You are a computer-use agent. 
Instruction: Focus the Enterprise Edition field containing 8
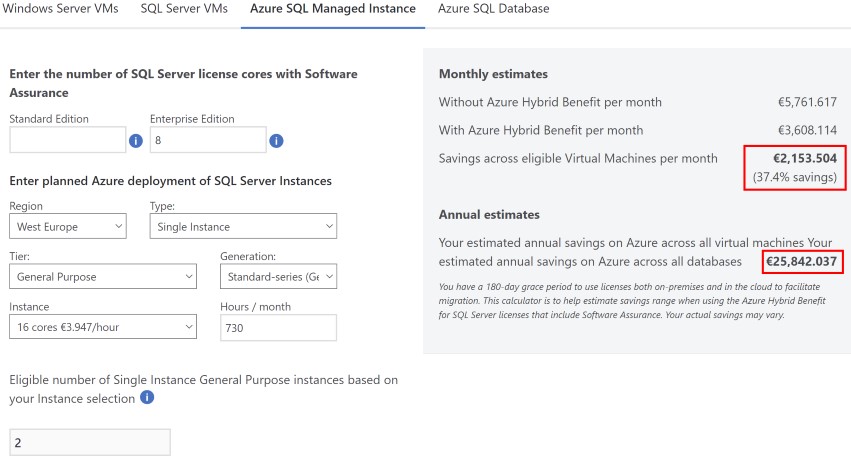click(207, 141)
